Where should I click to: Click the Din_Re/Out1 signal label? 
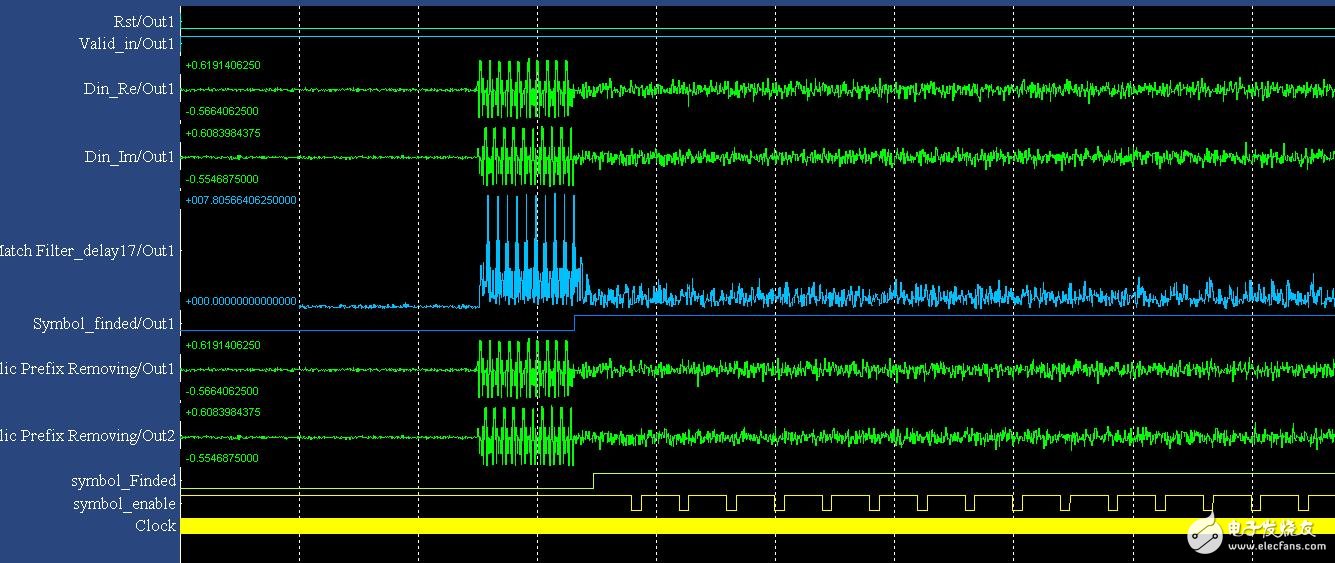pyautogui.click(x=129, y=89)
